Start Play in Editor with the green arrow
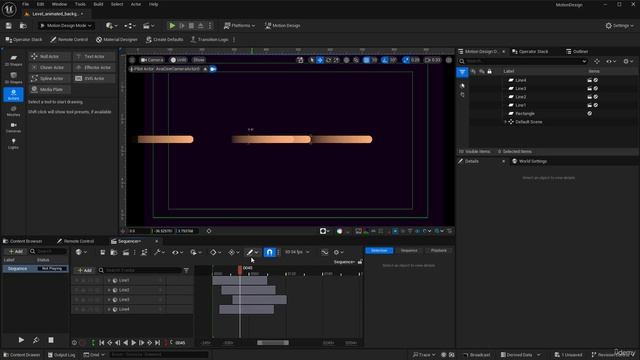 point(172,26)
